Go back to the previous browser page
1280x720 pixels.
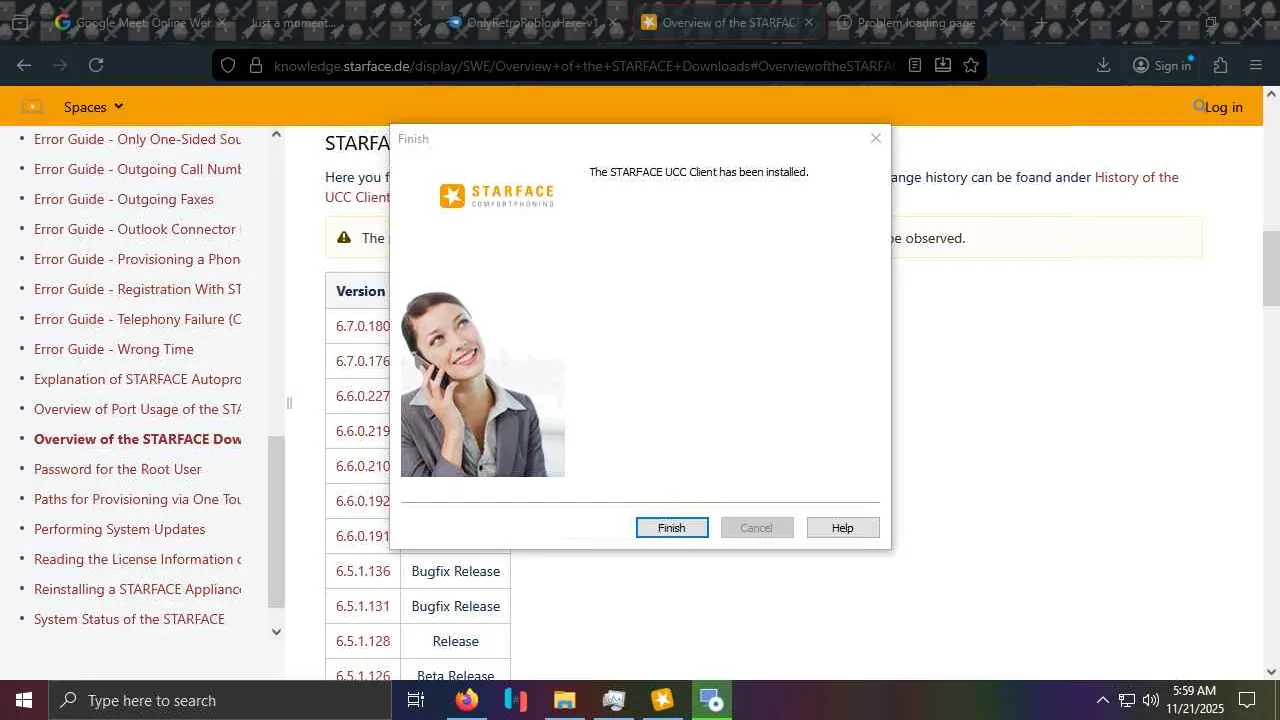point(24,65)
